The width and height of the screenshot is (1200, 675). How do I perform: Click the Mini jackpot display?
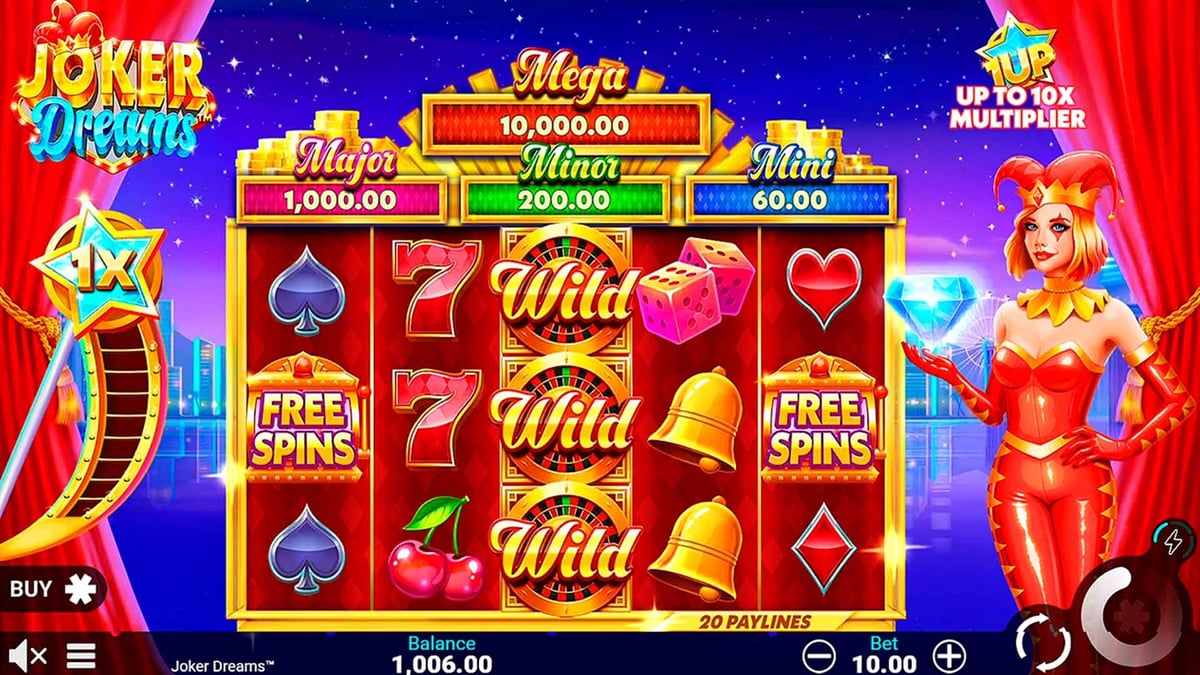790,187
